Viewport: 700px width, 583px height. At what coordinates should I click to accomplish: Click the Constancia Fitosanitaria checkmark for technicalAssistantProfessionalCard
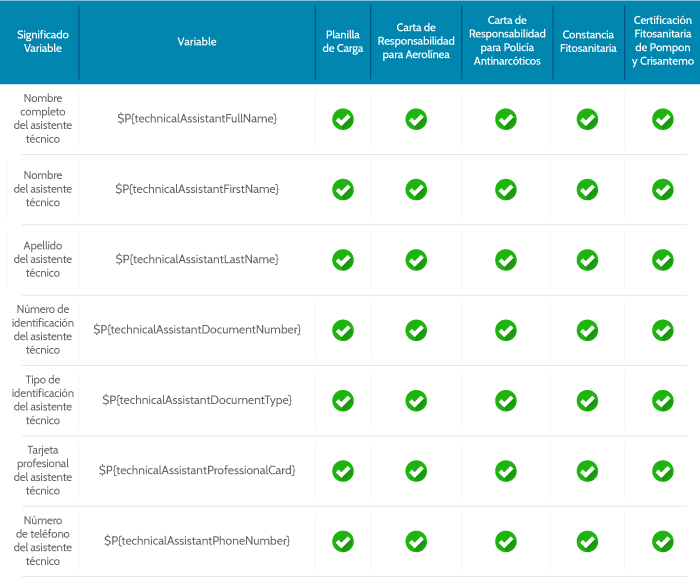point(588,471)
